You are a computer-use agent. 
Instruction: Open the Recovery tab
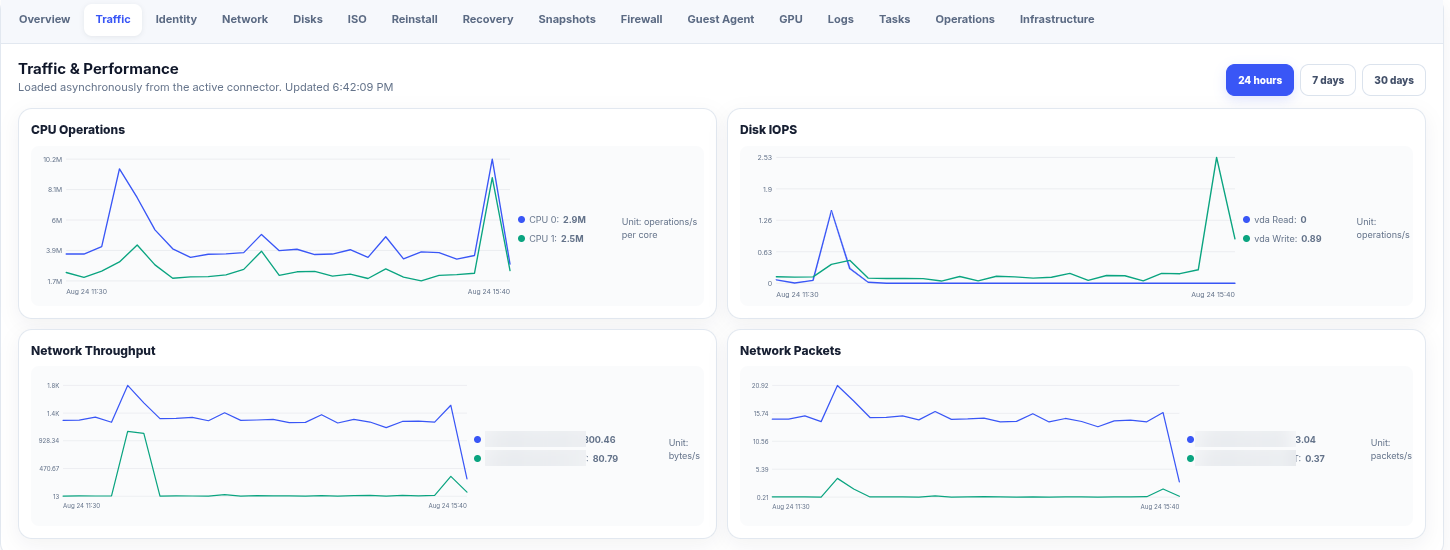tap(488, 19)
